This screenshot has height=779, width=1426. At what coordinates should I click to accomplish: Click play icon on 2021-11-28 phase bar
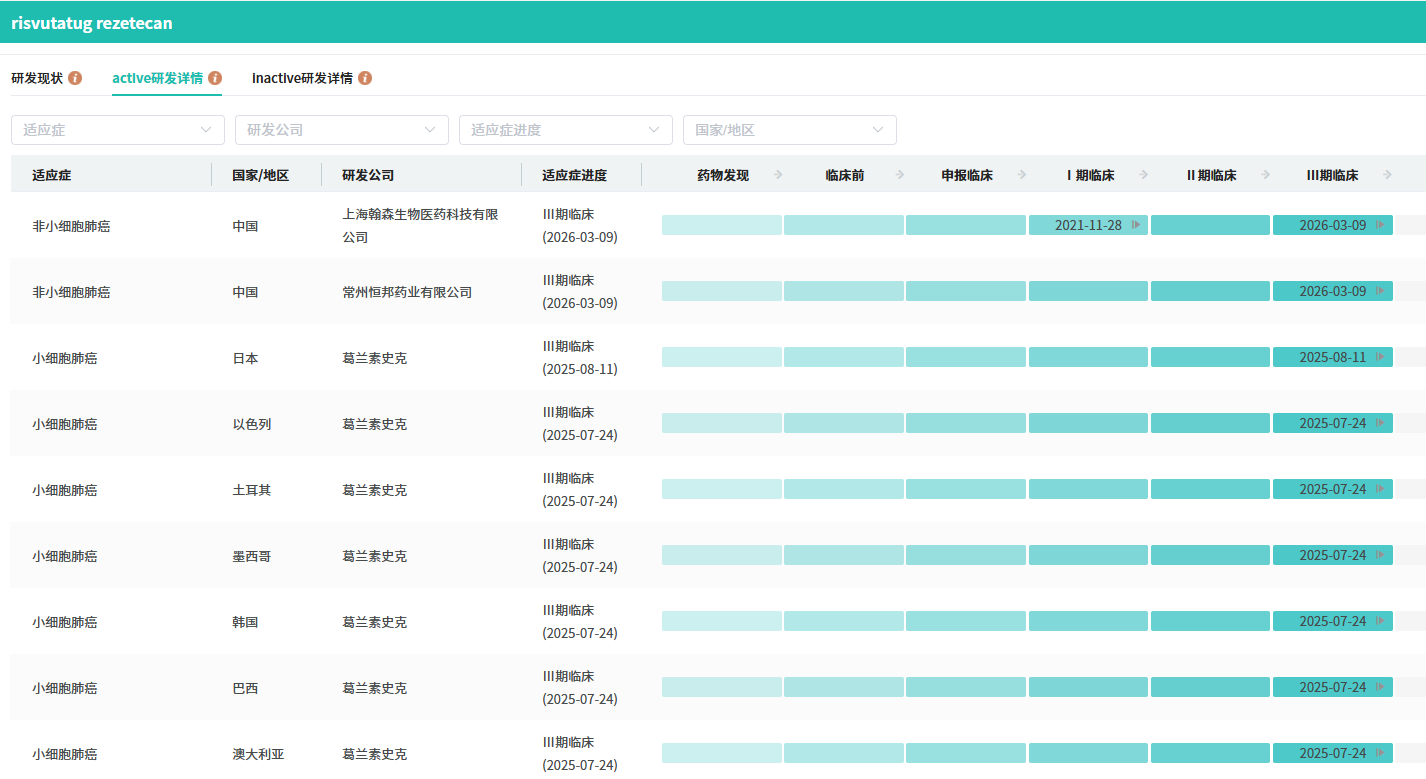pos(1136,225)
